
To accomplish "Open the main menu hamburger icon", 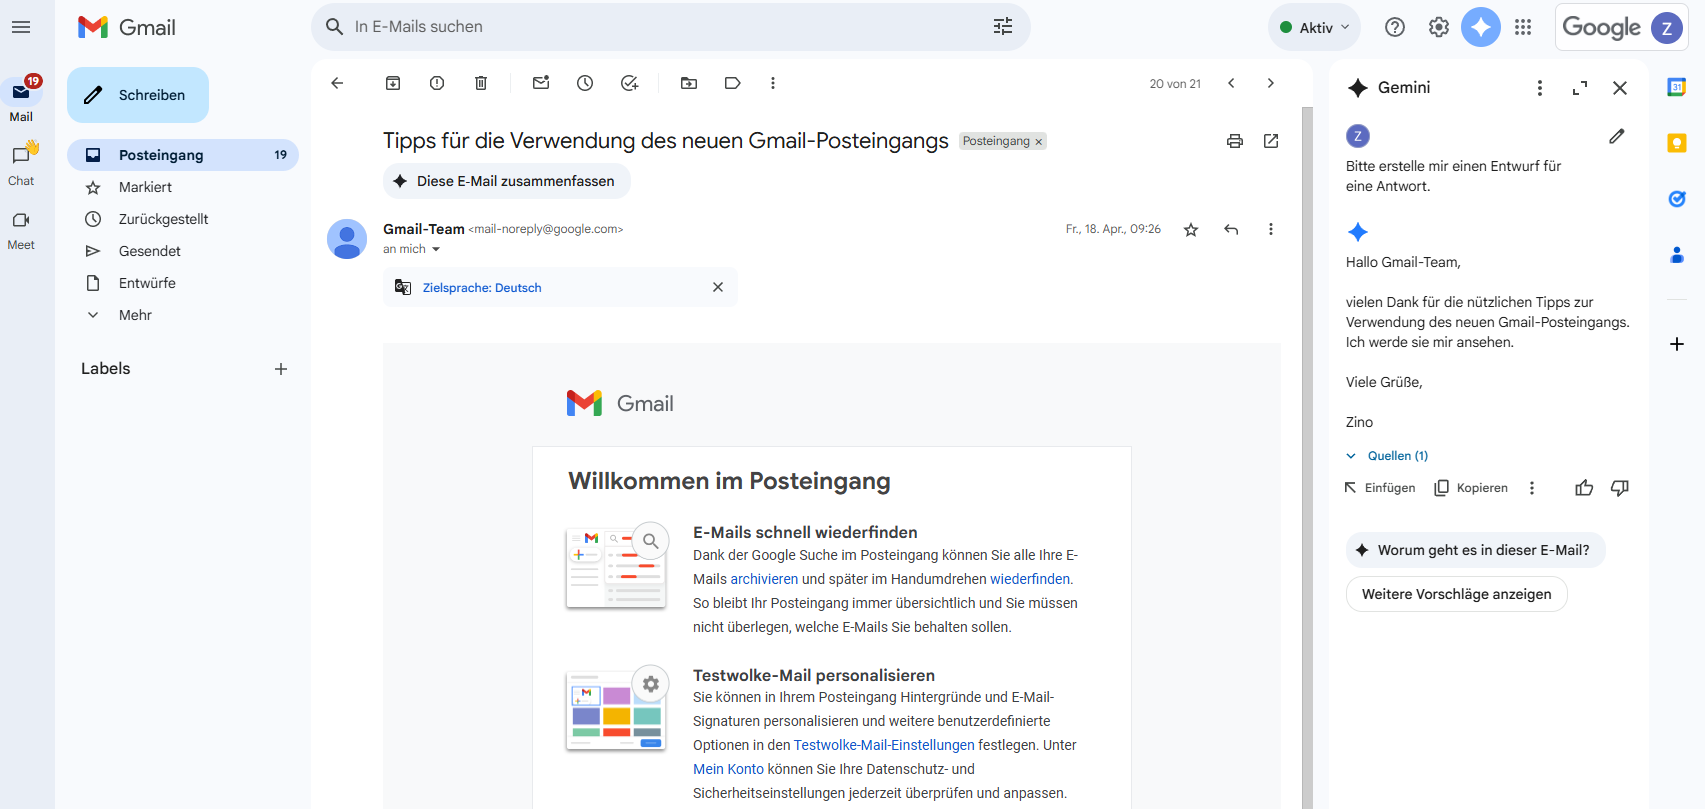I will pyautogui.click(x=21, y=27).
